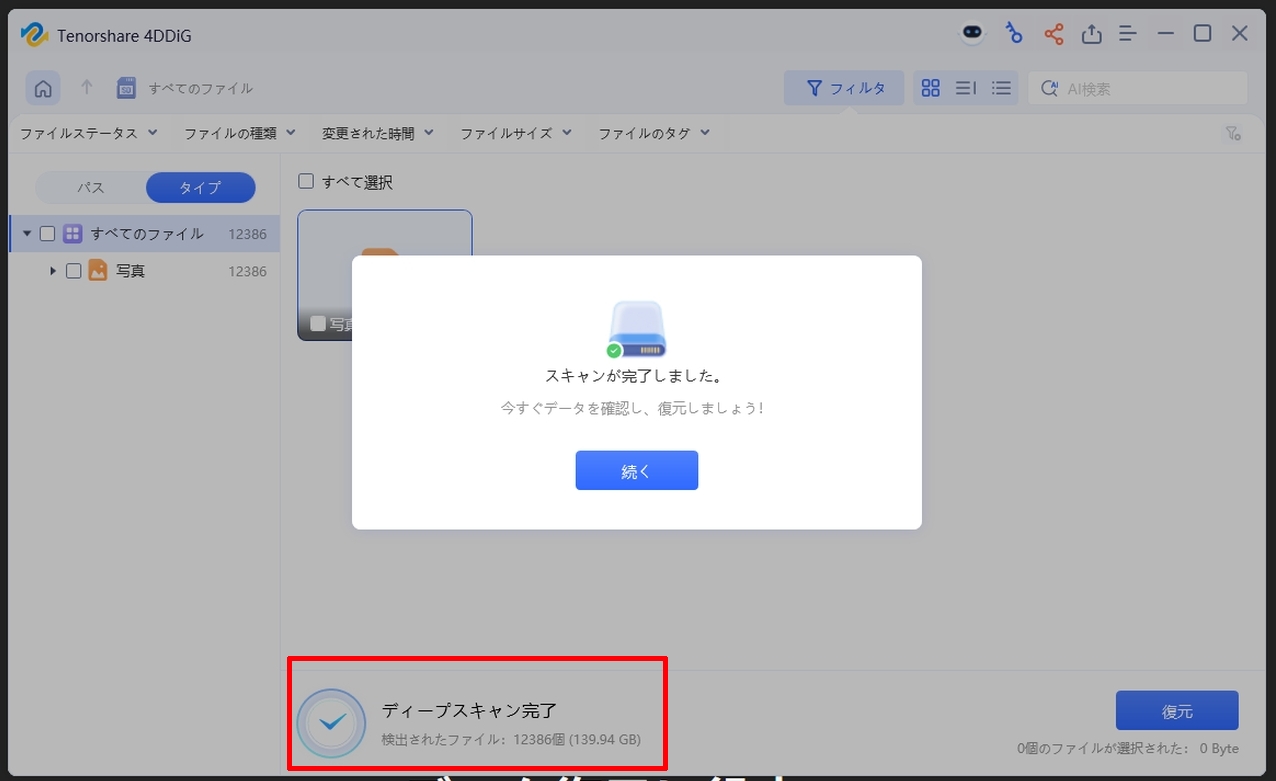Click the ディープスキャン完了 status text
Screen dimensions: 1276x781
(x=469, y=711)
